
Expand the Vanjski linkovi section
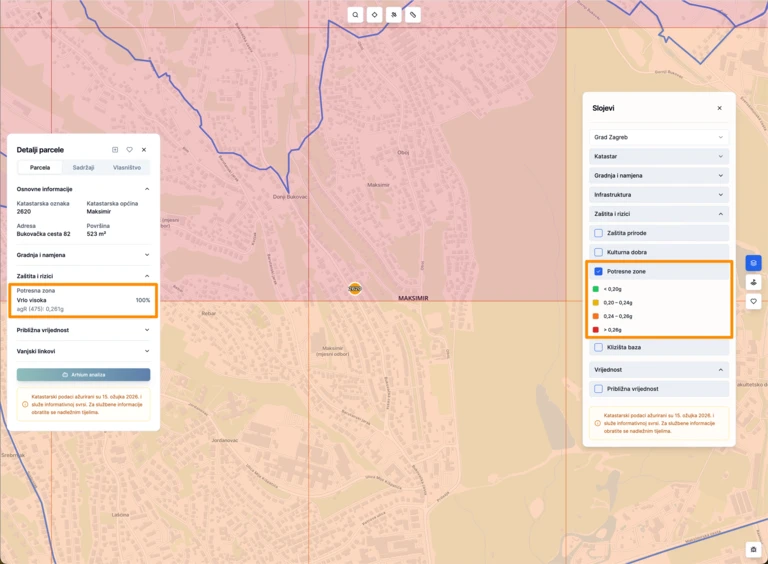coord(83,351)
